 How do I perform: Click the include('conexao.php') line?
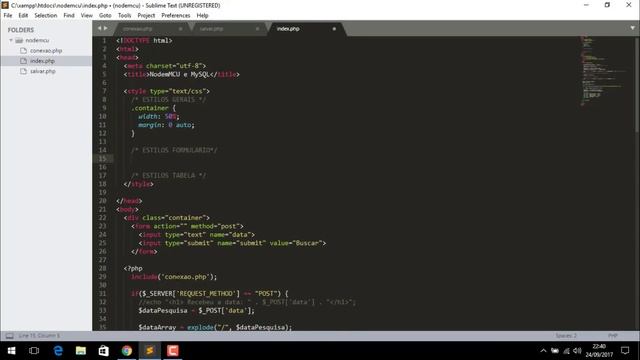pyautogui.click(x=174, y=277)
